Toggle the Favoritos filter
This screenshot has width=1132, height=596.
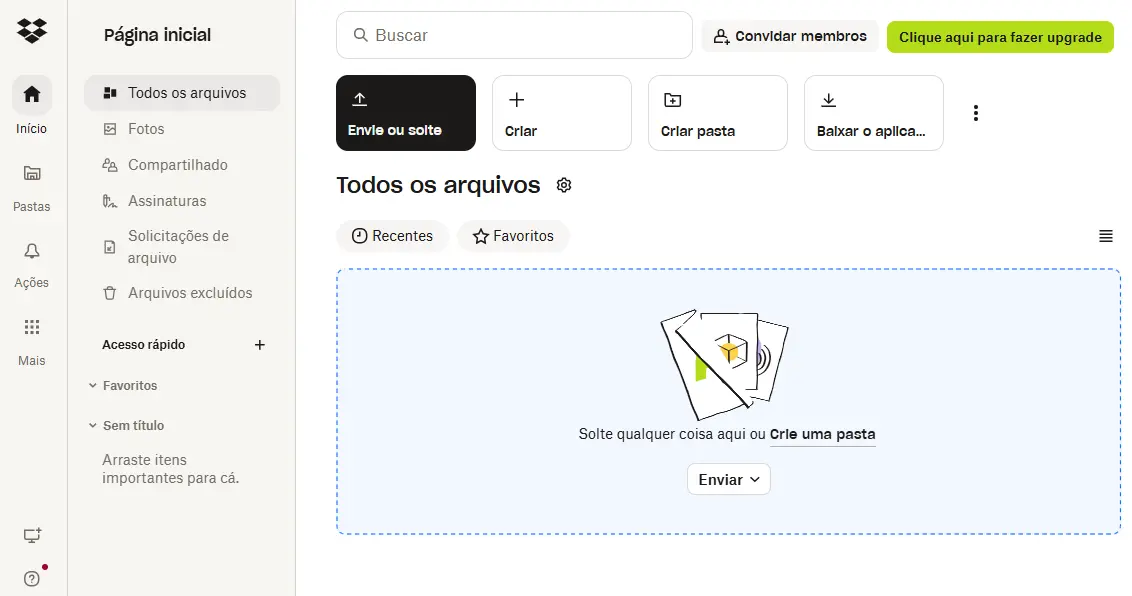tap(513, 236)
